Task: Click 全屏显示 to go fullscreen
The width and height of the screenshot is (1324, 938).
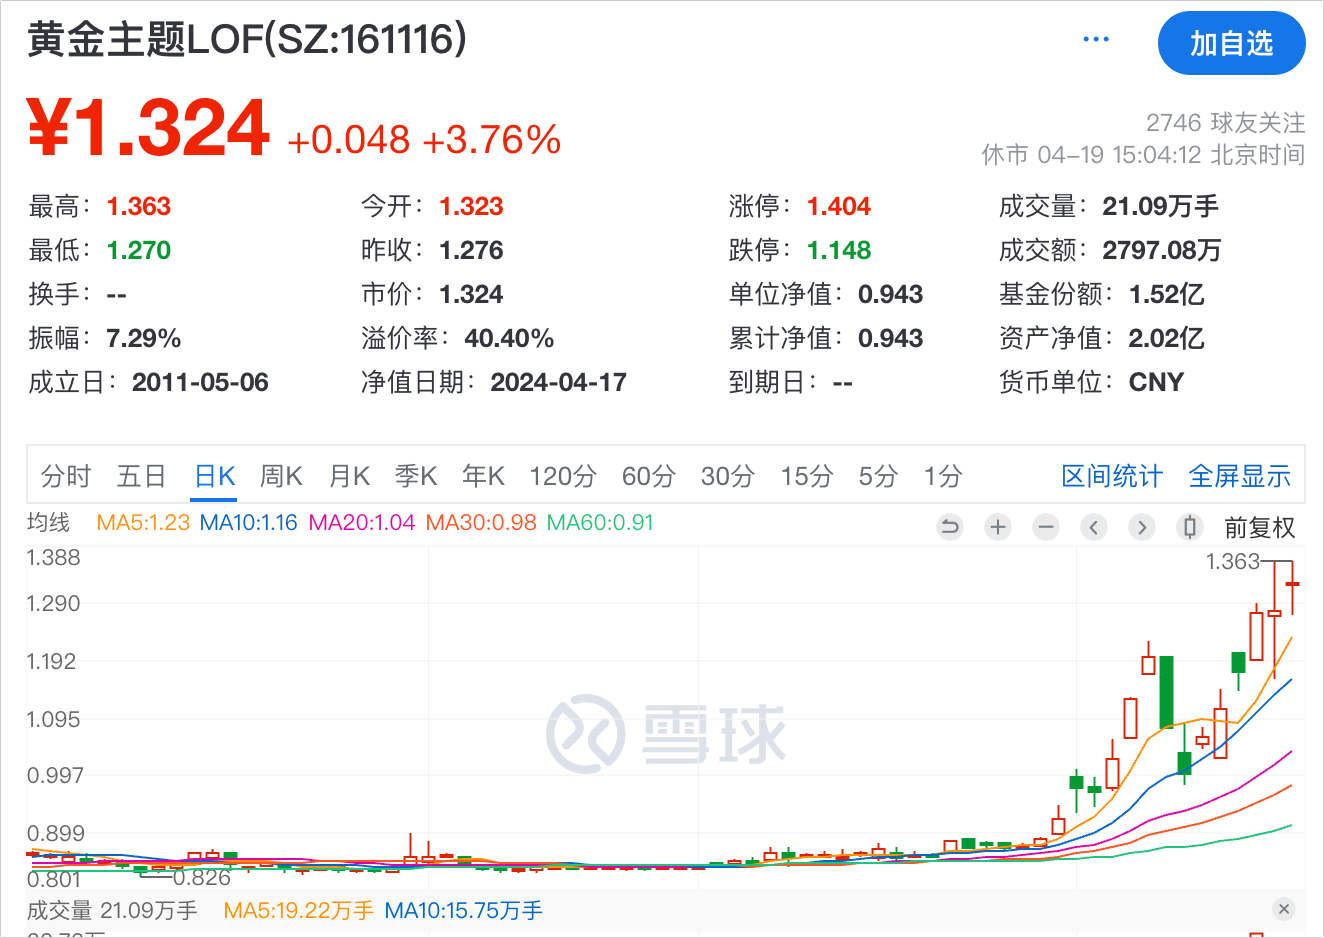Action: pyautogui.click(x=1239, y=476)
